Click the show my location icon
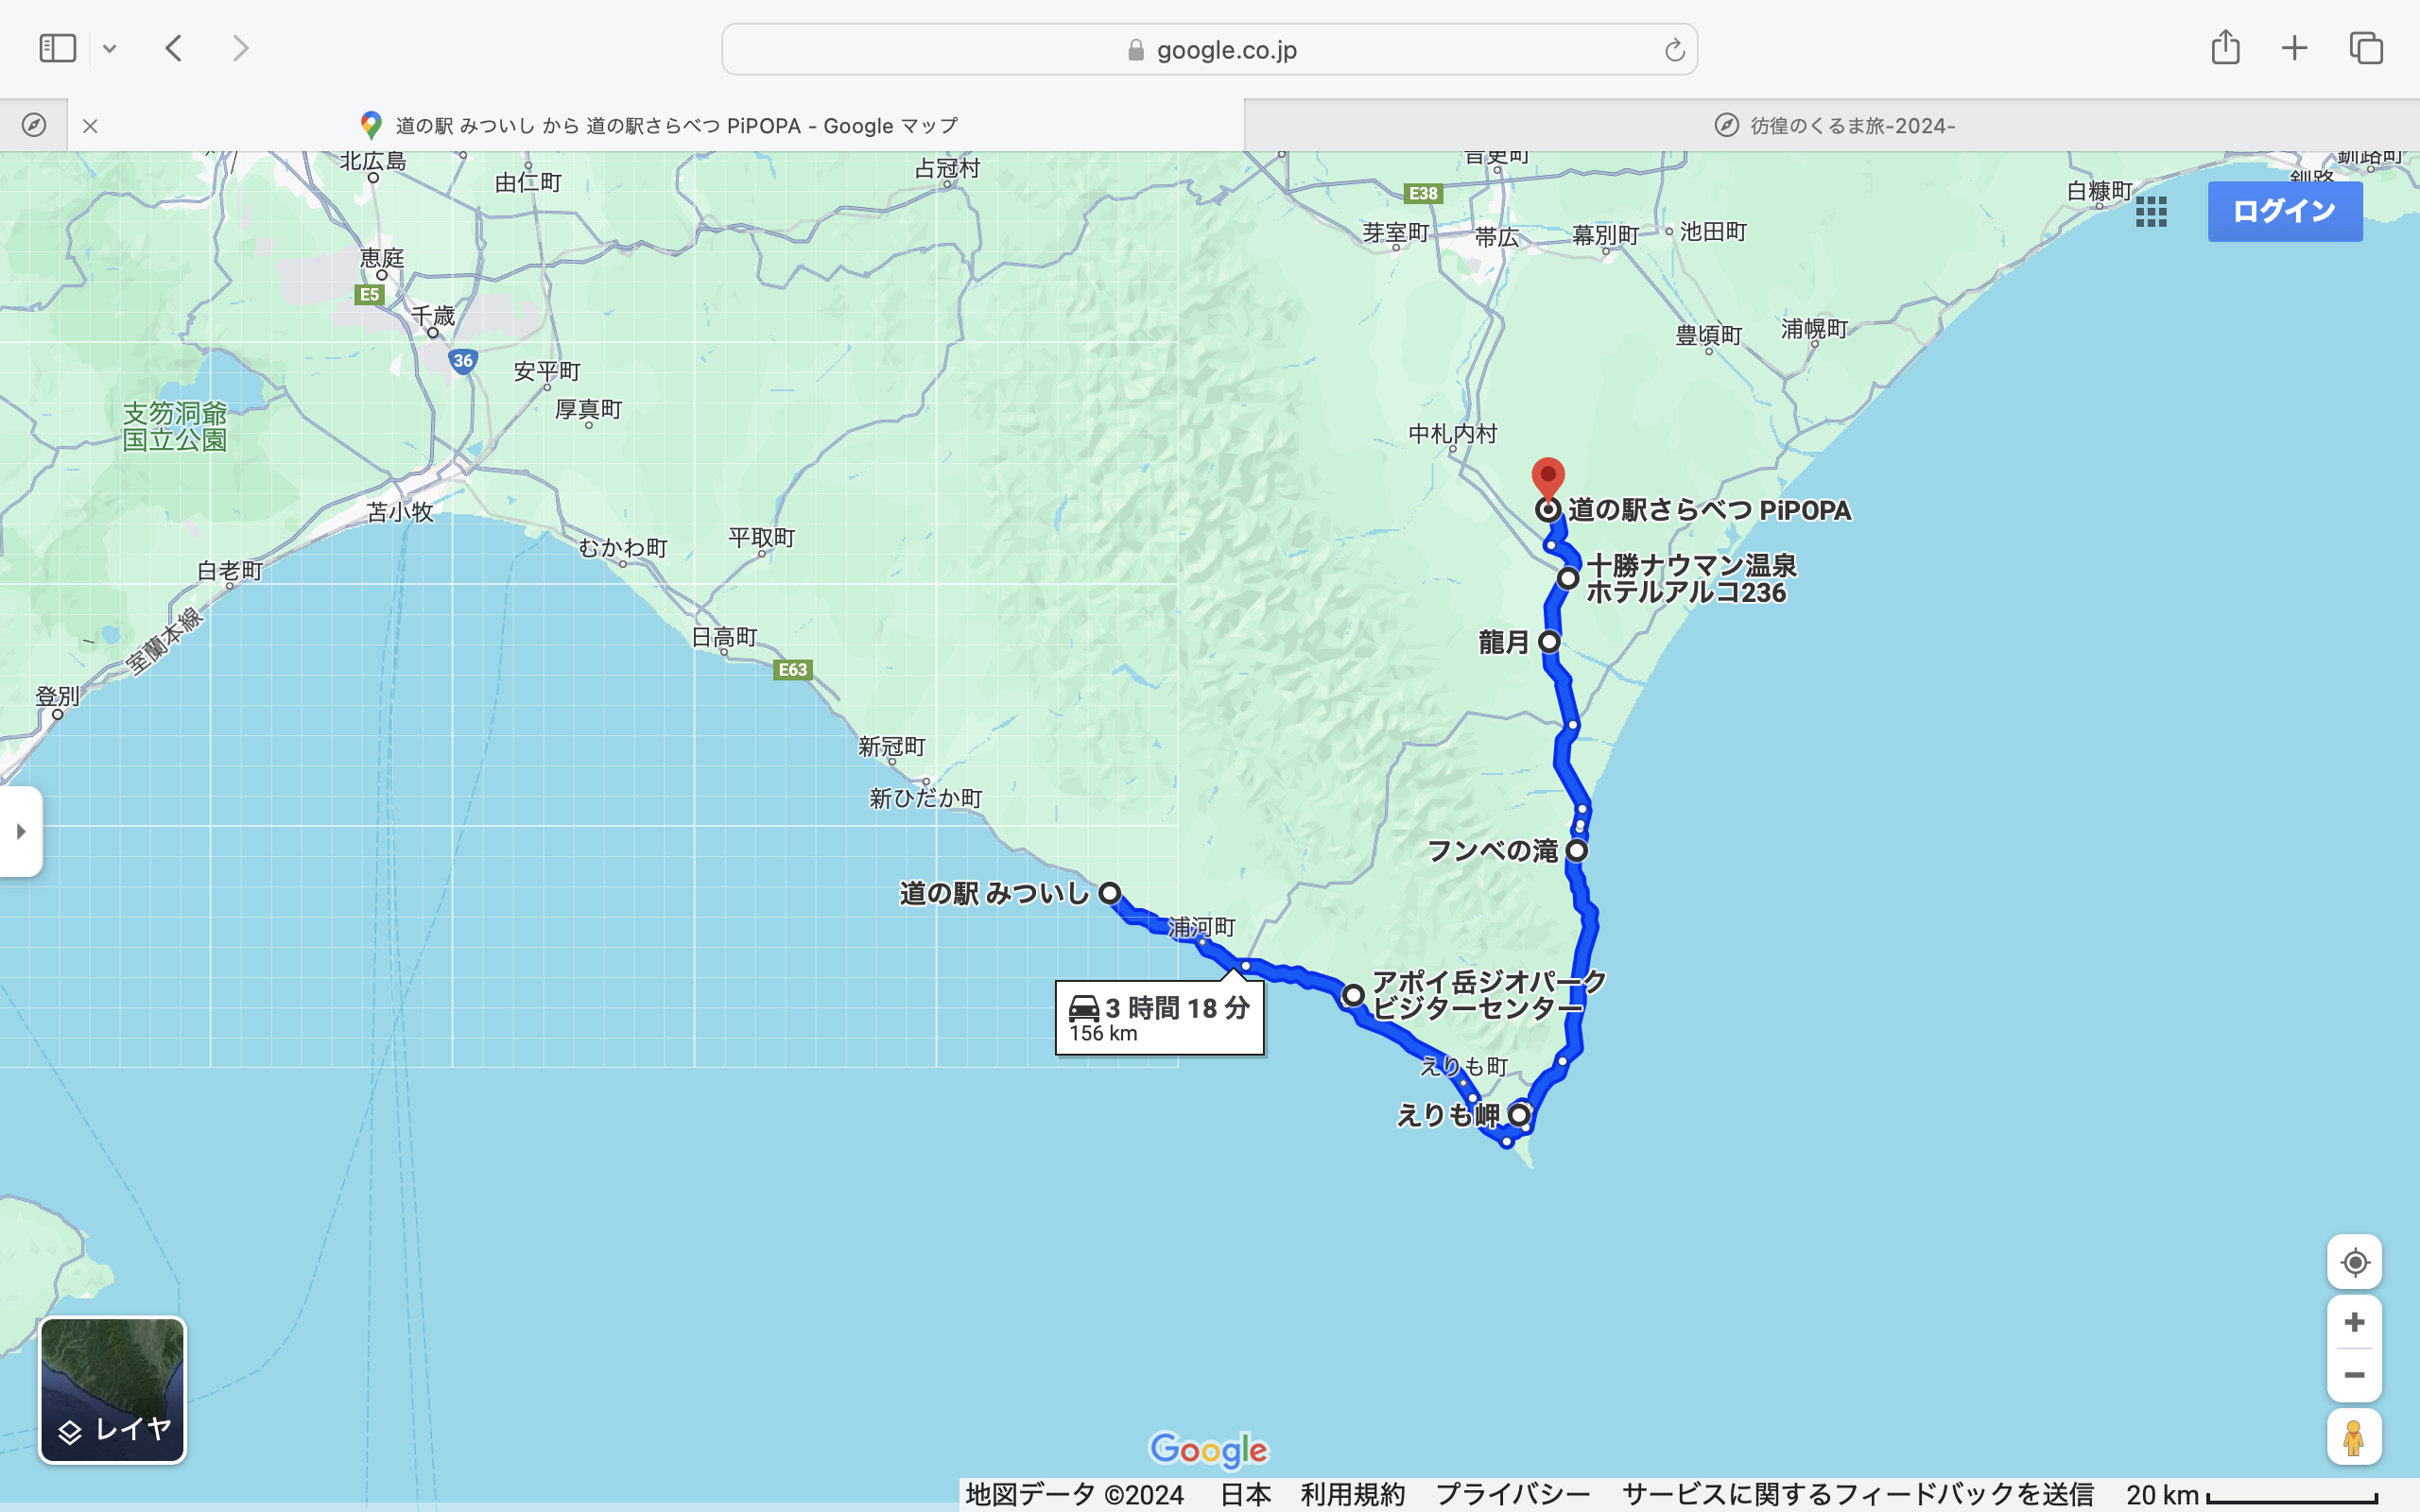This screenshot has width=2420, height=1512. [x=2354, y=1262]
